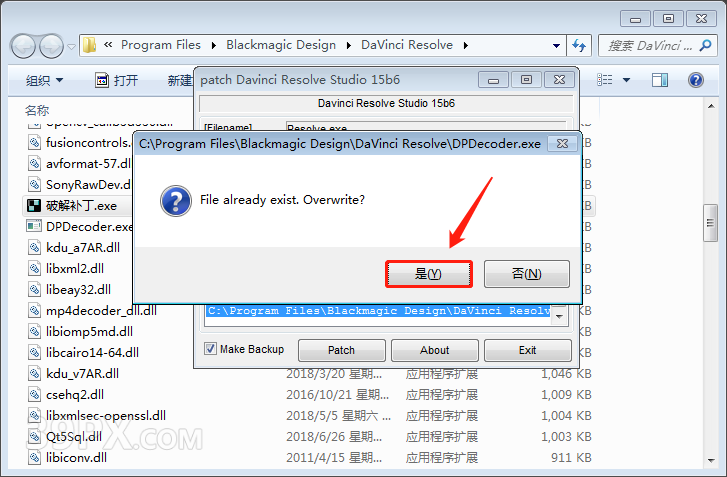Viewport: 727px width, 477px height.
Task: Select libxml2.dll file
Action: pyautogui.click(x=75, y=268)
